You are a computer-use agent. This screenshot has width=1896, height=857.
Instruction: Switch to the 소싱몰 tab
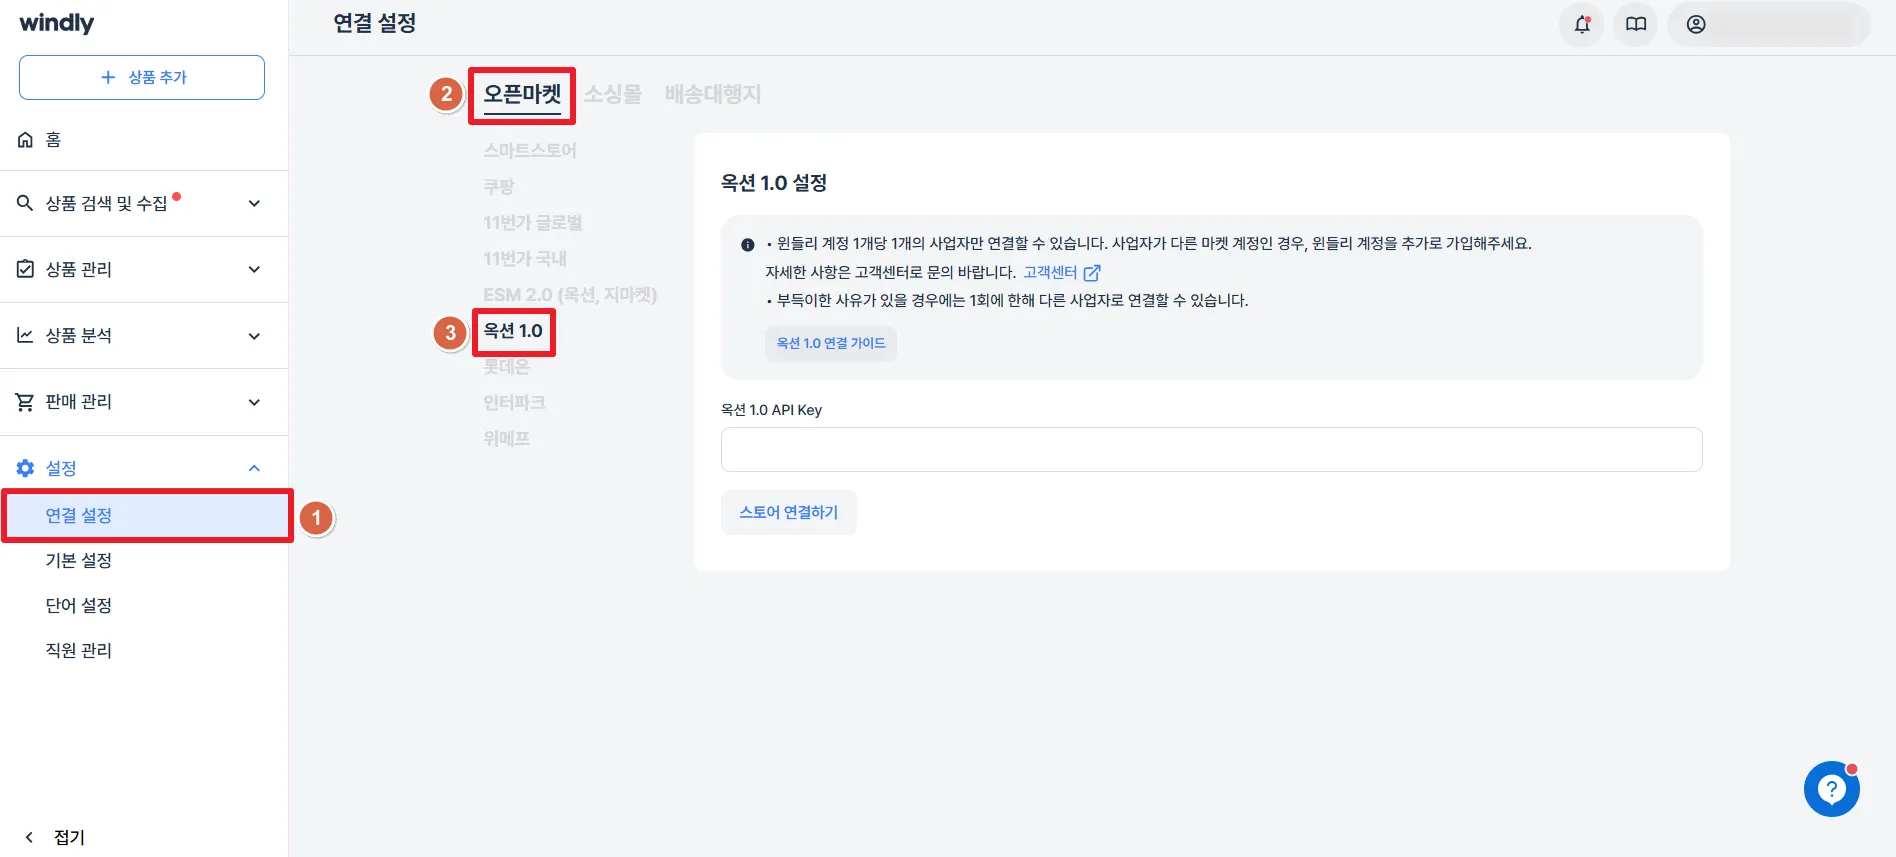coord(613,94)
